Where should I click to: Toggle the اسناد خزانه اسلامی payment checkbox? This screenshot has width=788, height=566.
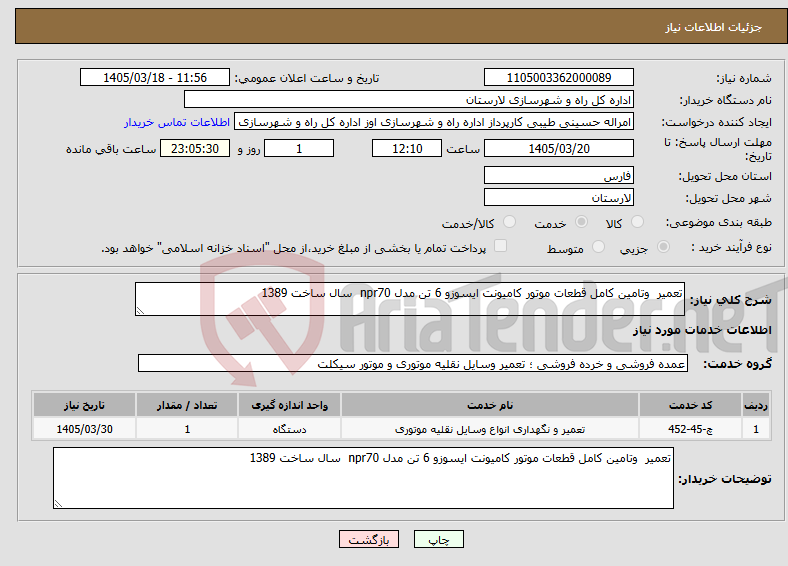[500, 246]
